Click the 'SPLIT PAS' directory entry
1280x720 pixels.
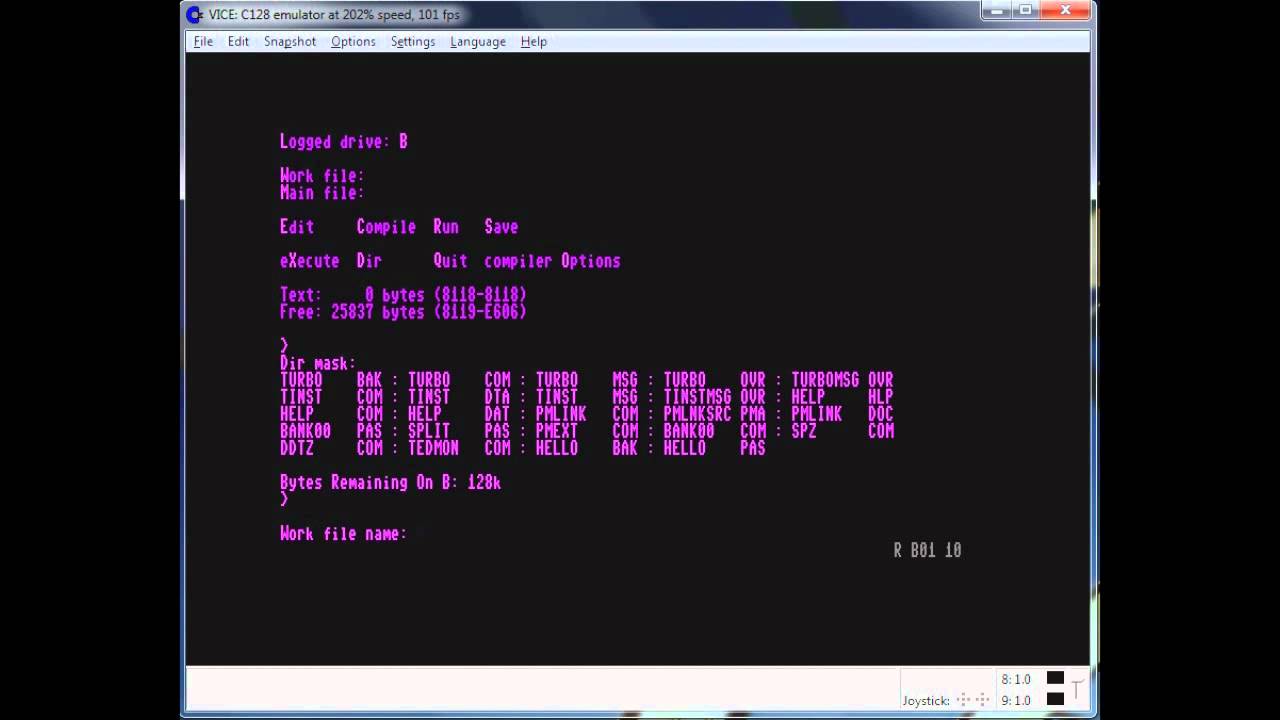pyautogui.click(x=459, y=431)
